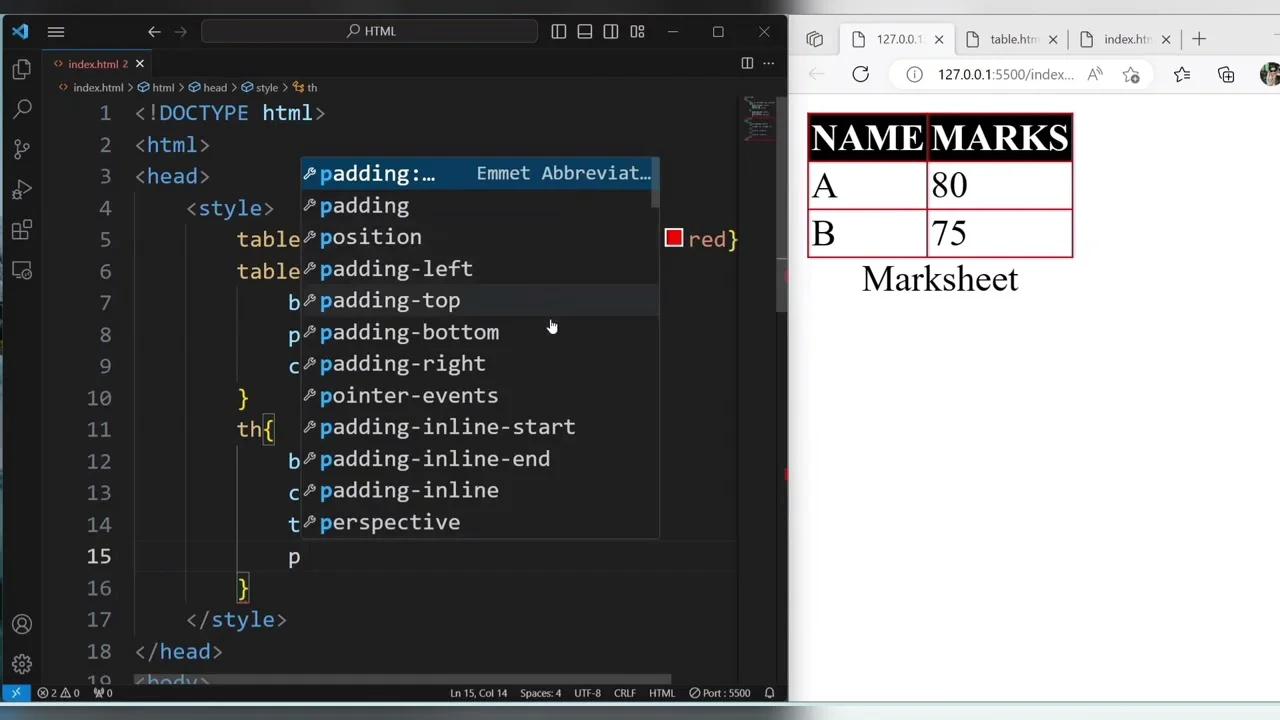Switch to the table.html browser tab

click(1012, 39)
